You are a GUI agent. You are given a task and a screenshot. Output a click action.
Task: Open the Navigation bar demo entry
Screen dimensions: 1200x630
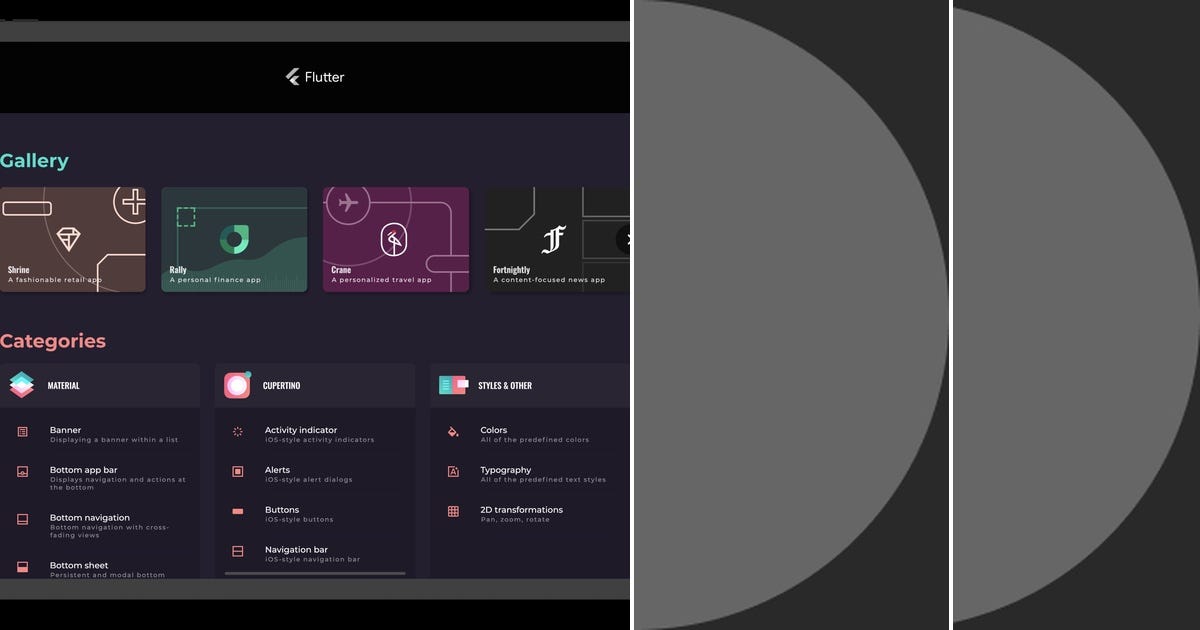(315, 553)
